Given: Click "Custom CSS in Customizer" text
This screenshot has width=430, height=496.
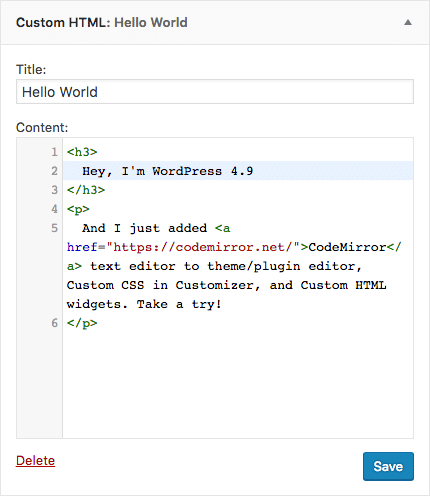Looking at the screenshot, I should [160, 285].
